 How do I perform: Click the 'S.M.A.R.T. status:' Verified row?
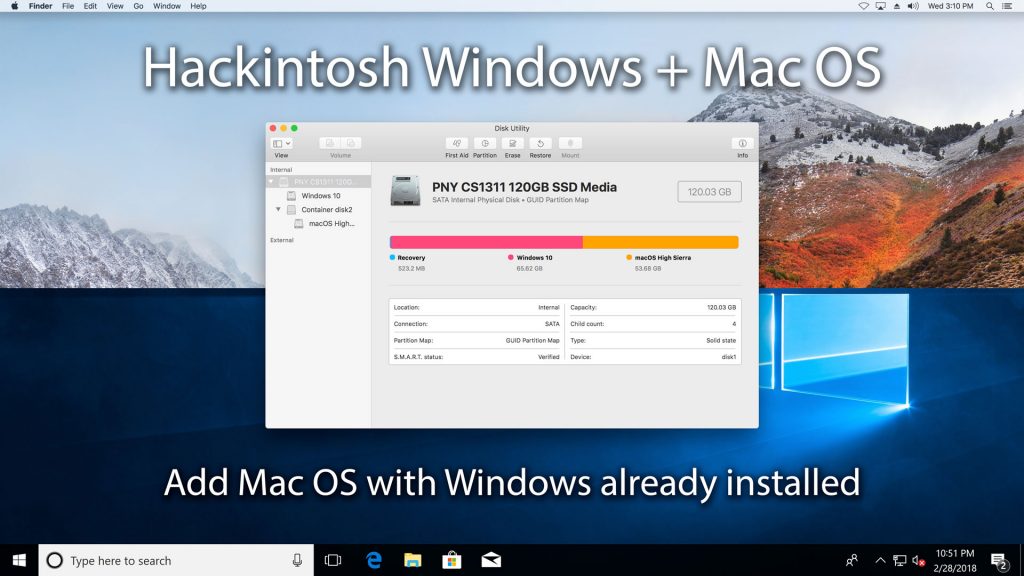click(477, 357)
